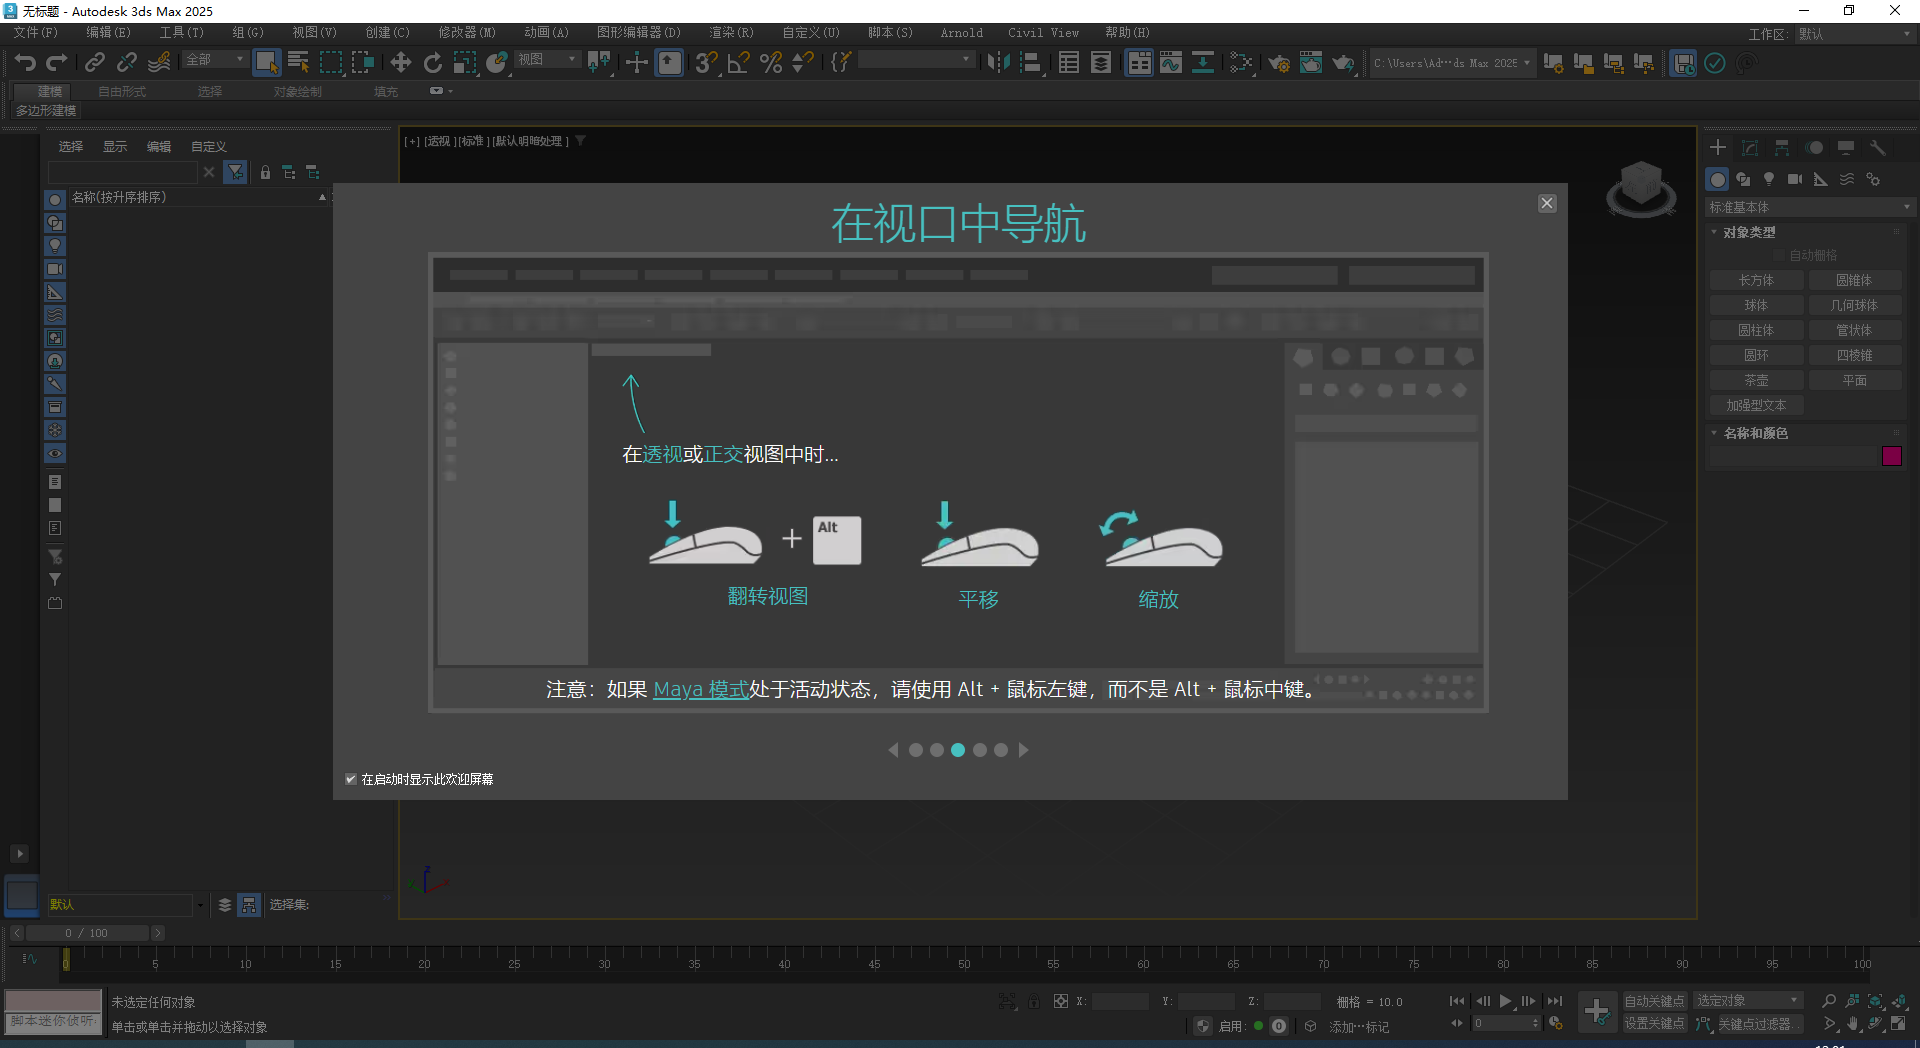The height and width of the screenshot is (1048, 1920).
Task: Click the Maya 模式 link
Action: 701,689
